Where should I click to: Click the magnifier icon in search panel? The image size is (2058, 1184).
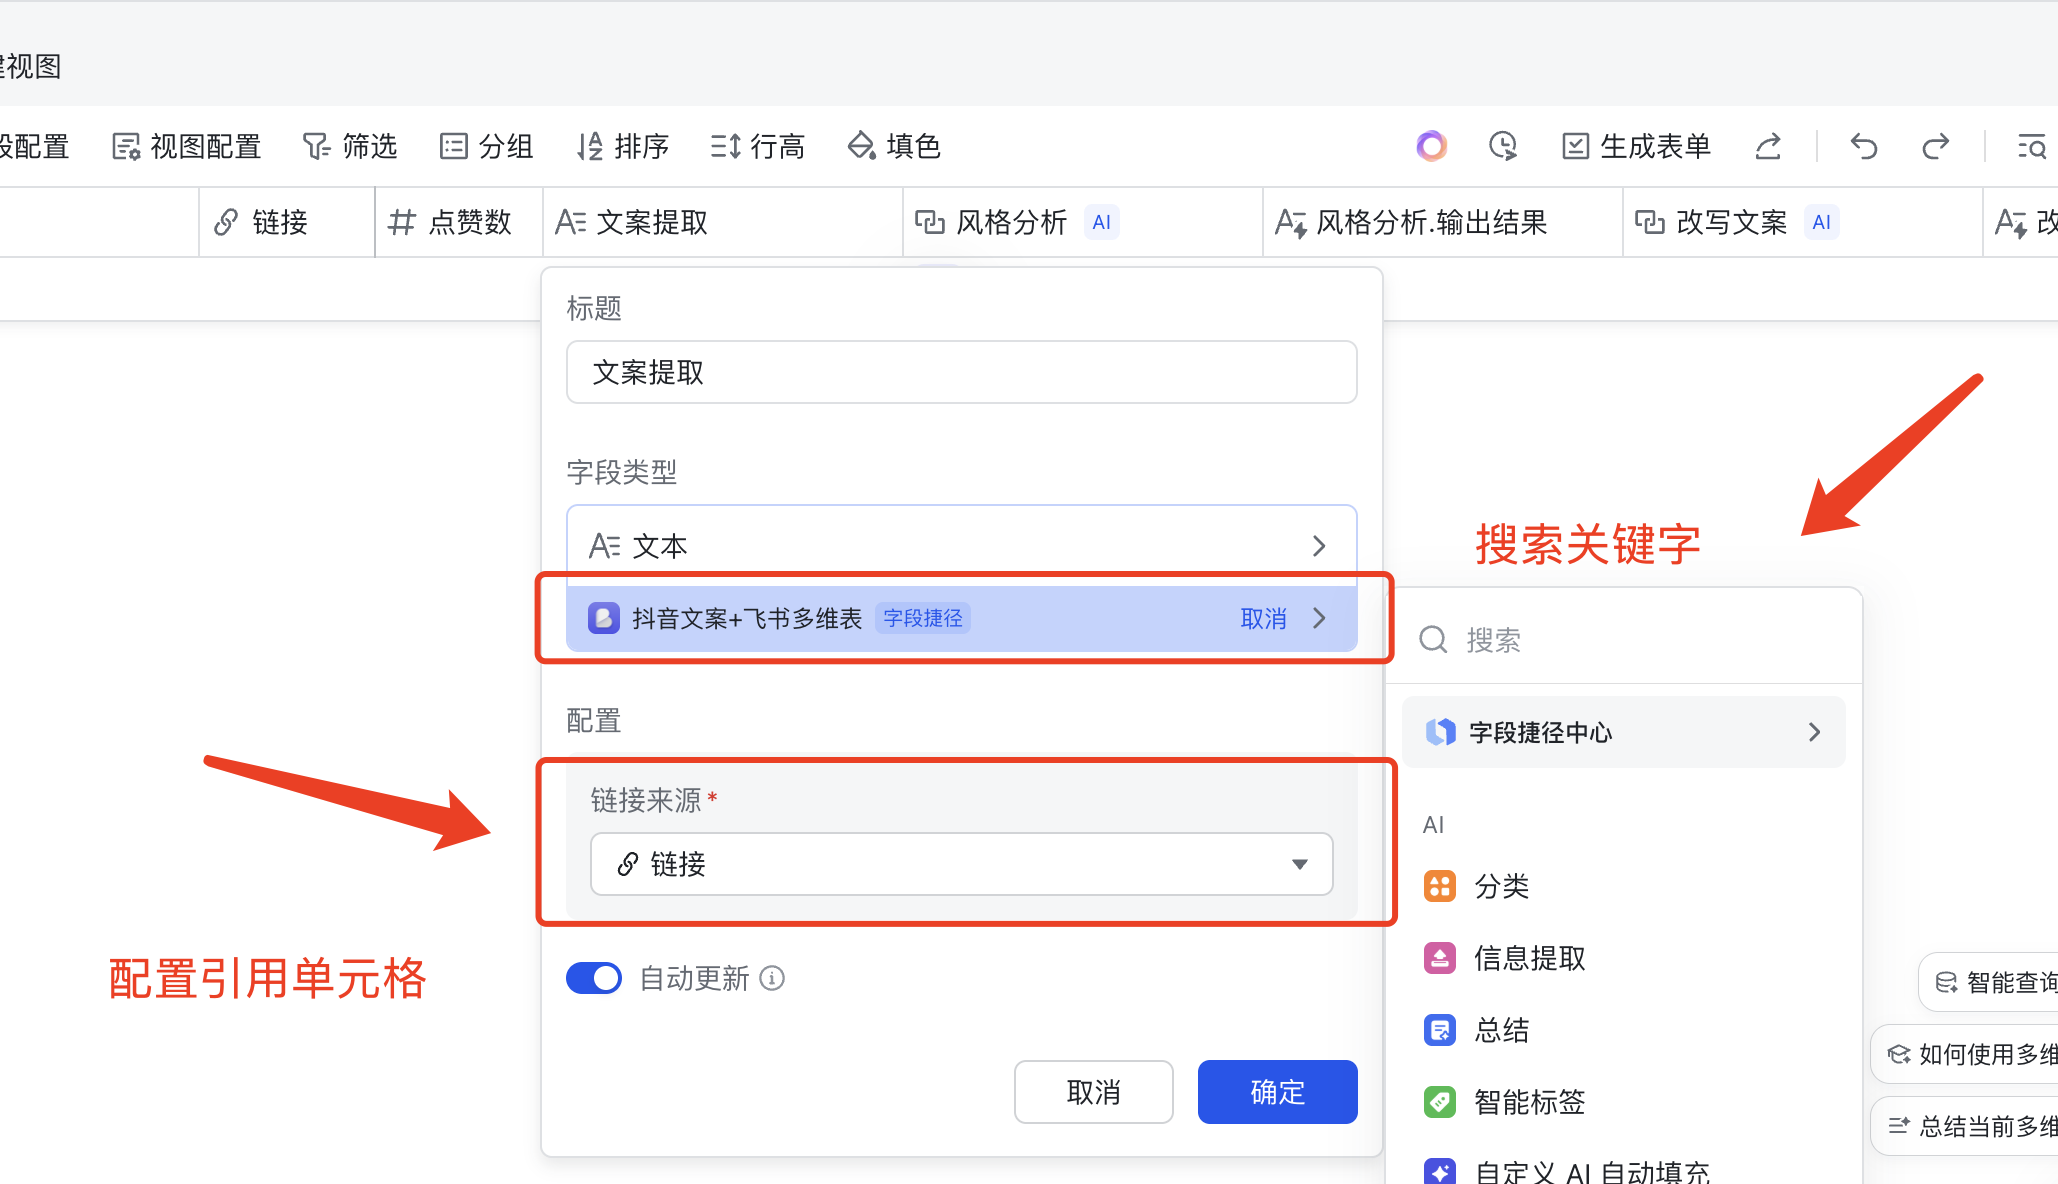pos(1434,639)
